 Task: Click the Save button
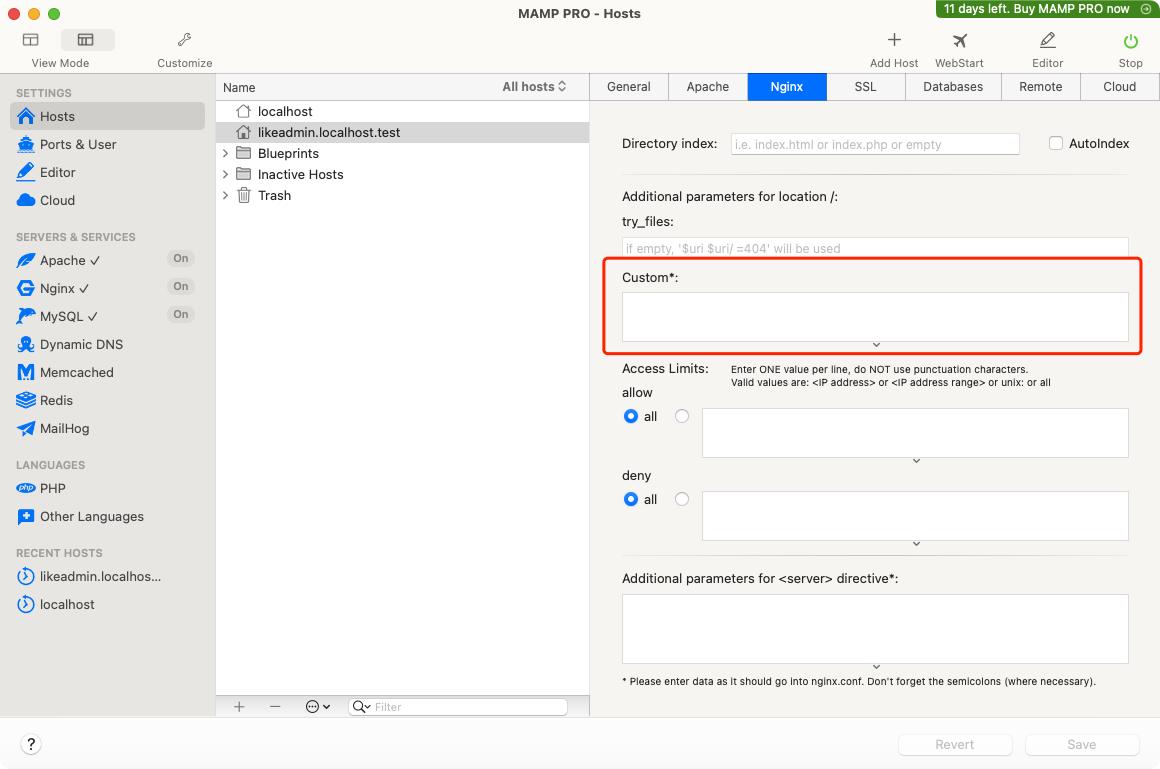click(1081, 744)
